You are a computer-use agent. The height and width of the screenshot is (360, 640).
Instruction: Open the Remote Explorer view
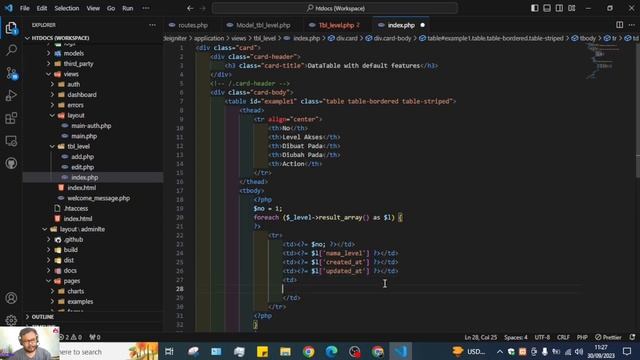11,141
